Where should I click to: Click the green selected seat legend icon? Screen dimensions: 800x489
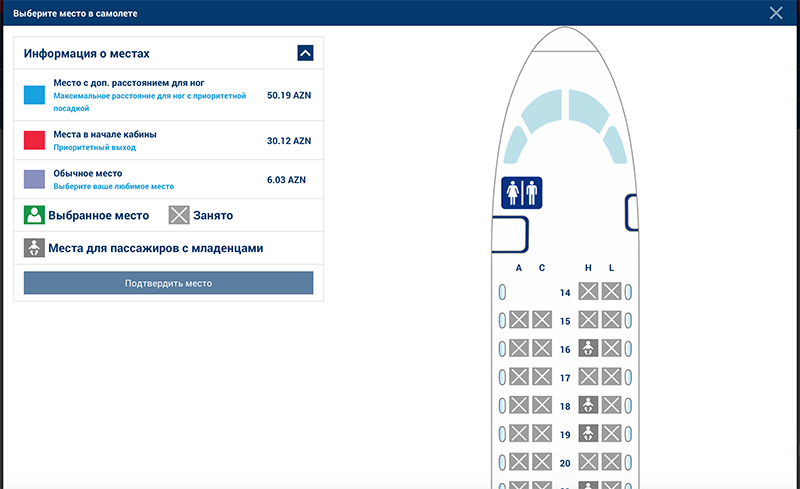(34, 215)
